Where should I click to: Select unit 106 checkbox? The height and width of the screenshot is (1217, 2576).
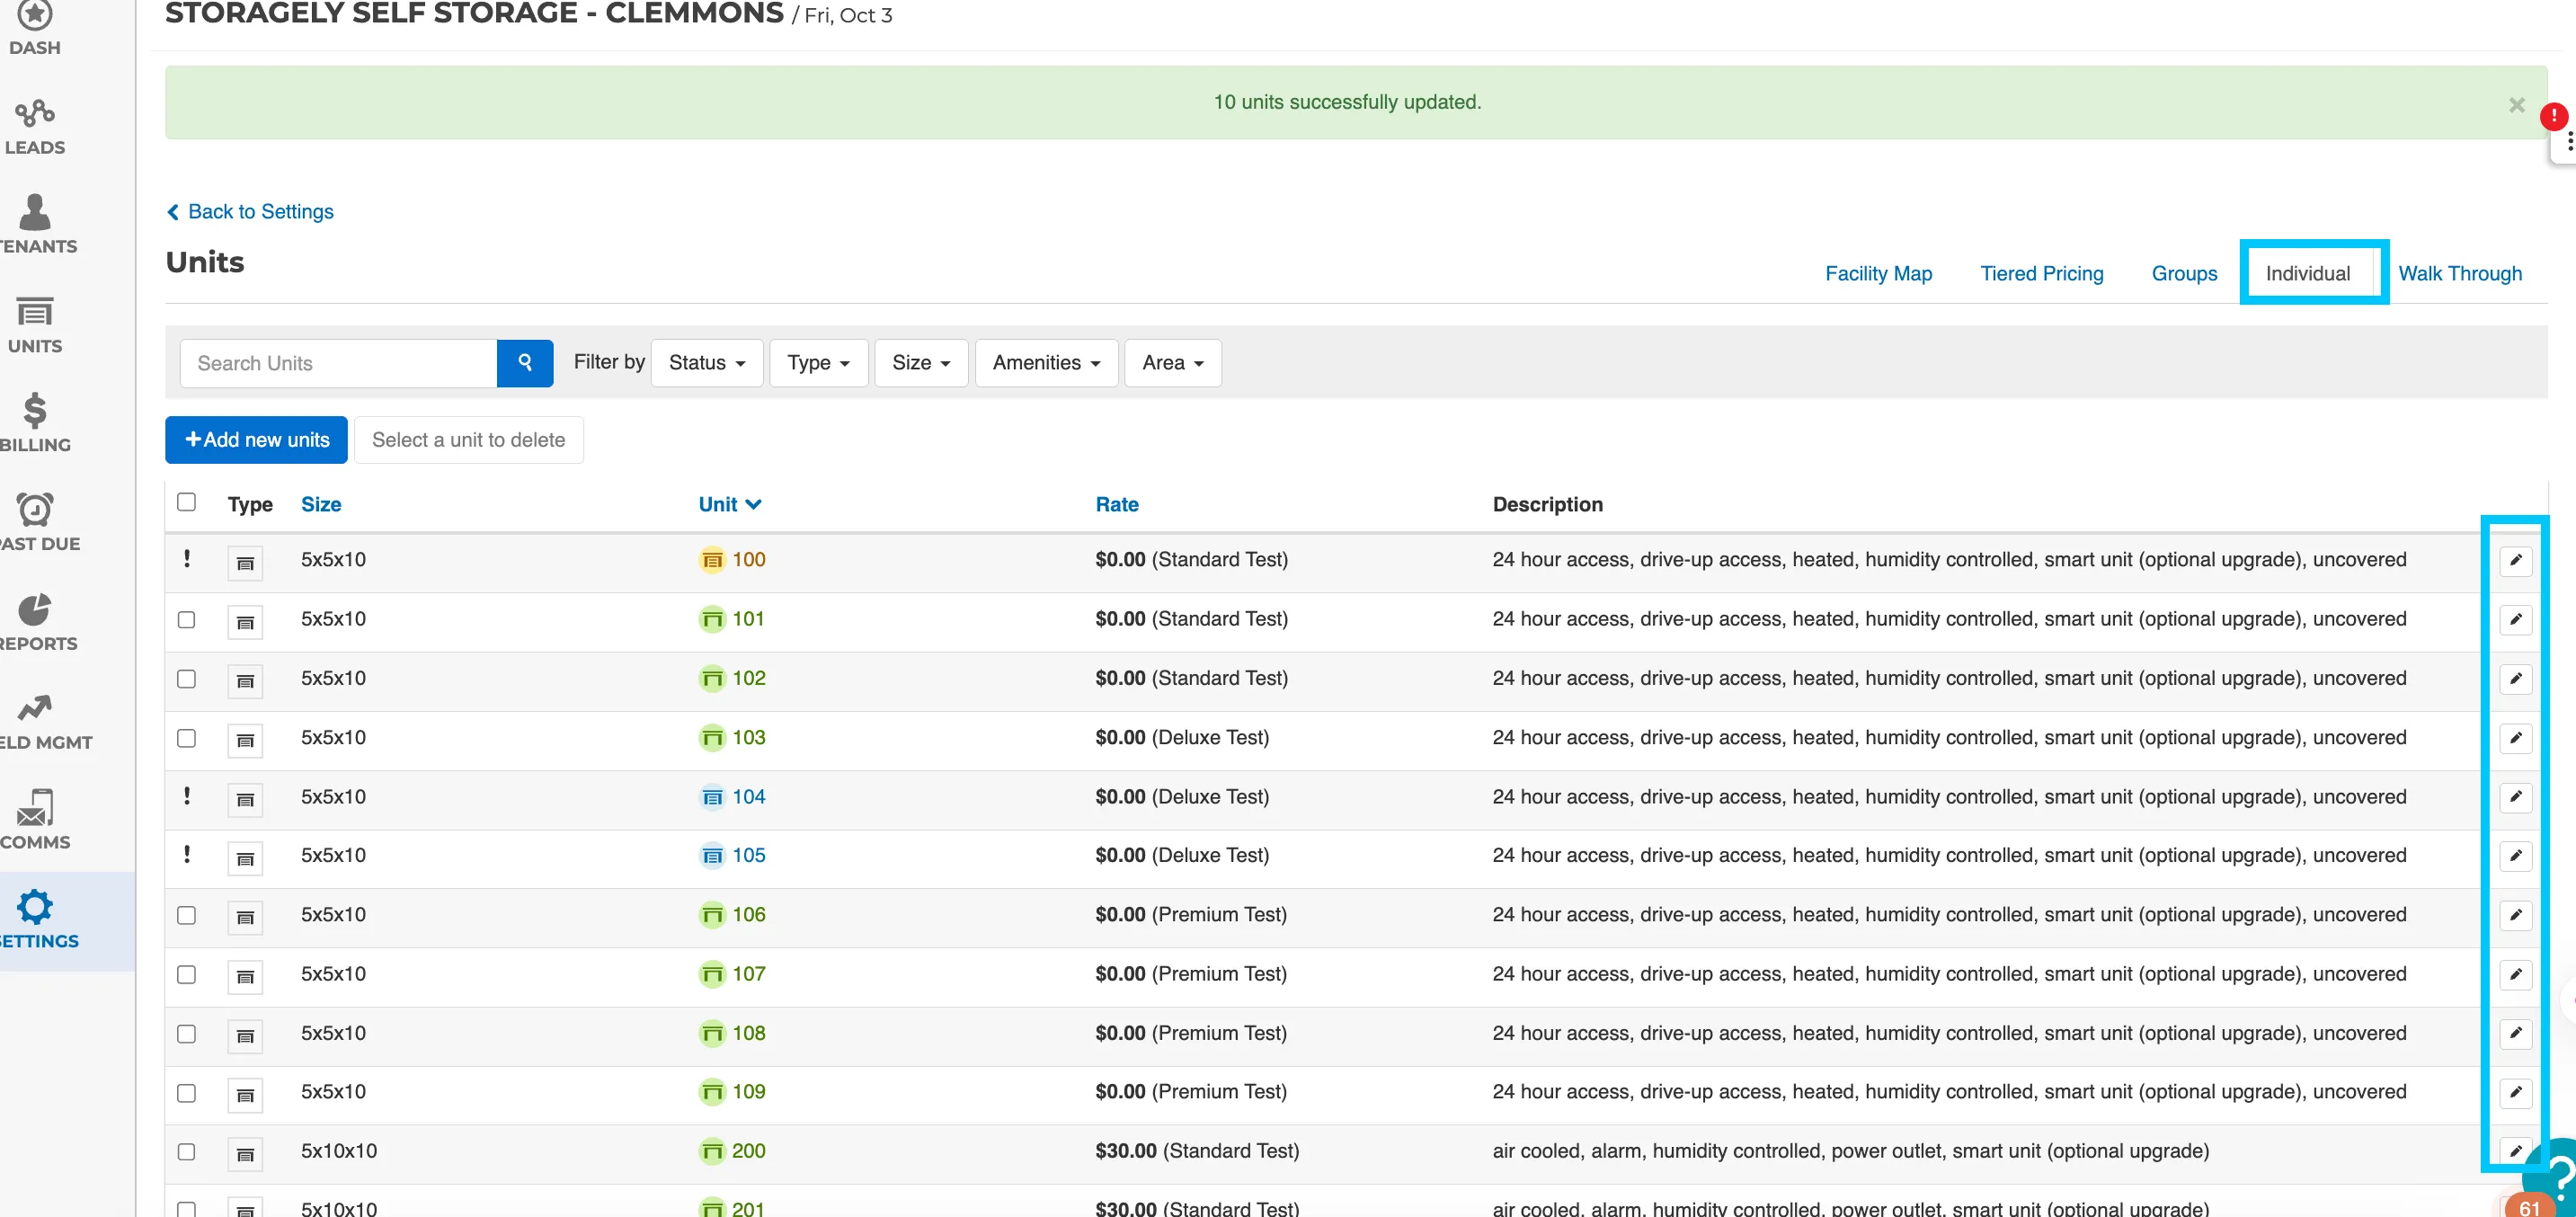(186, 915)
